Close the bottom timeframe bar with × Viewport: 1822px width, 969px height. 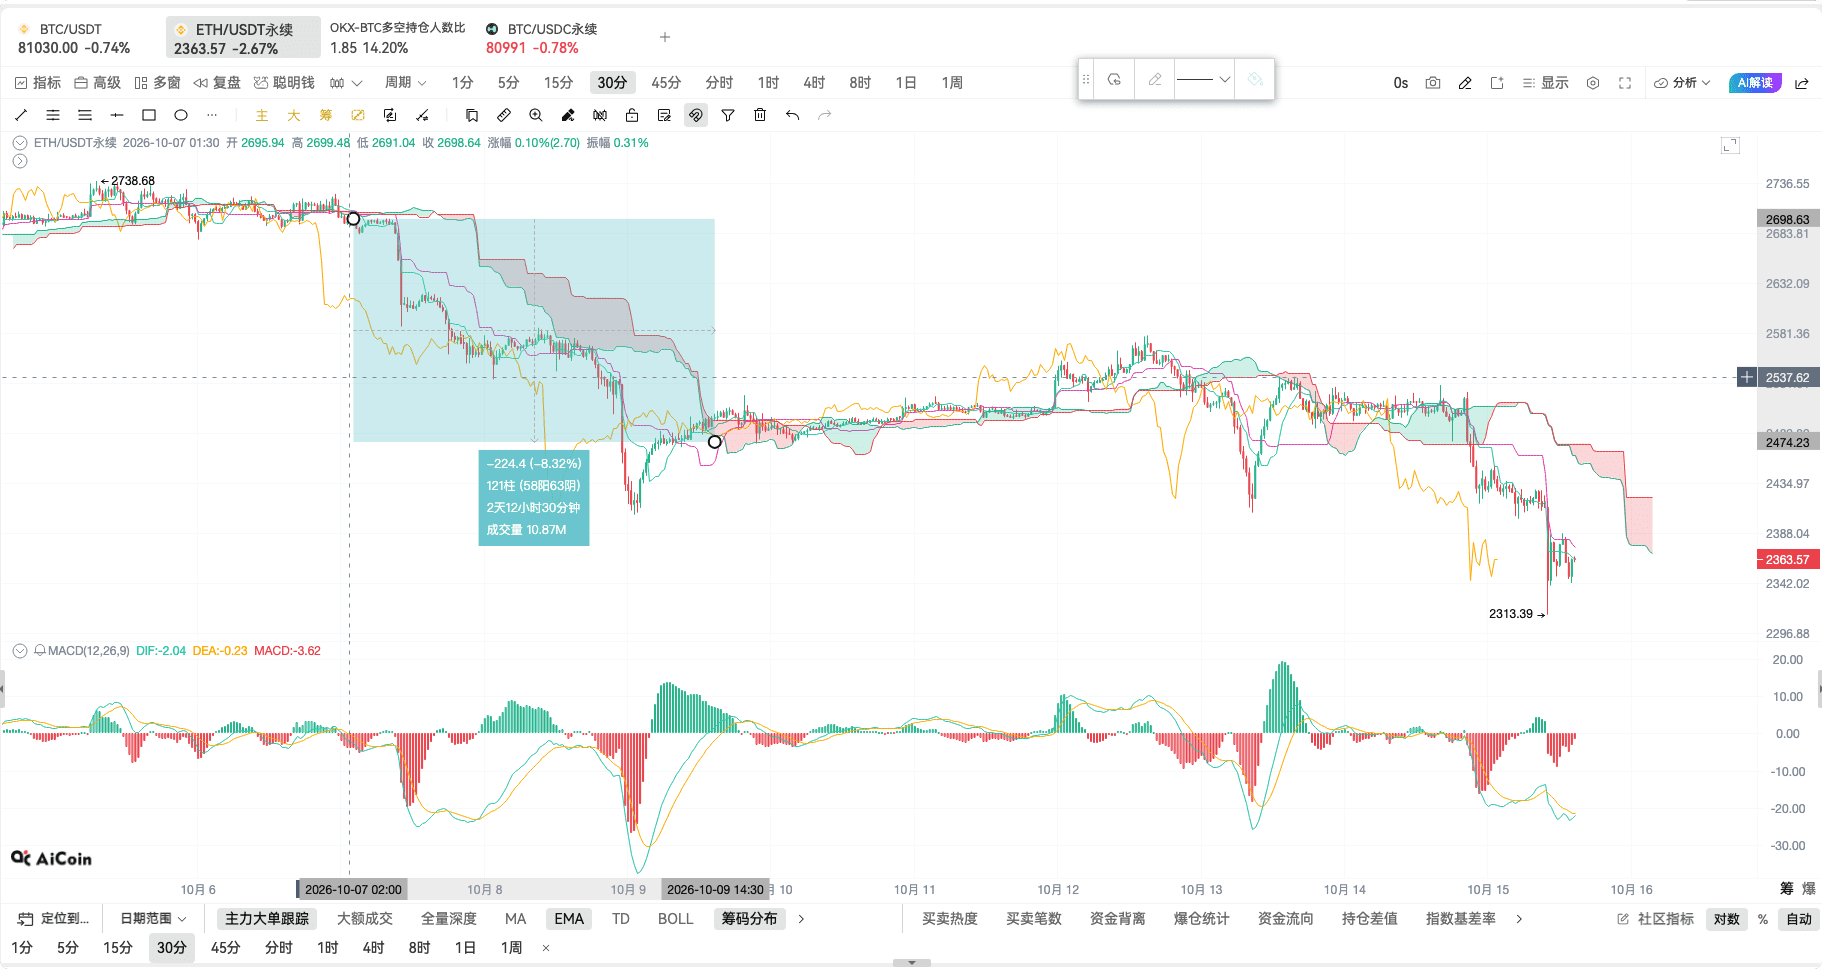(546, 948)
